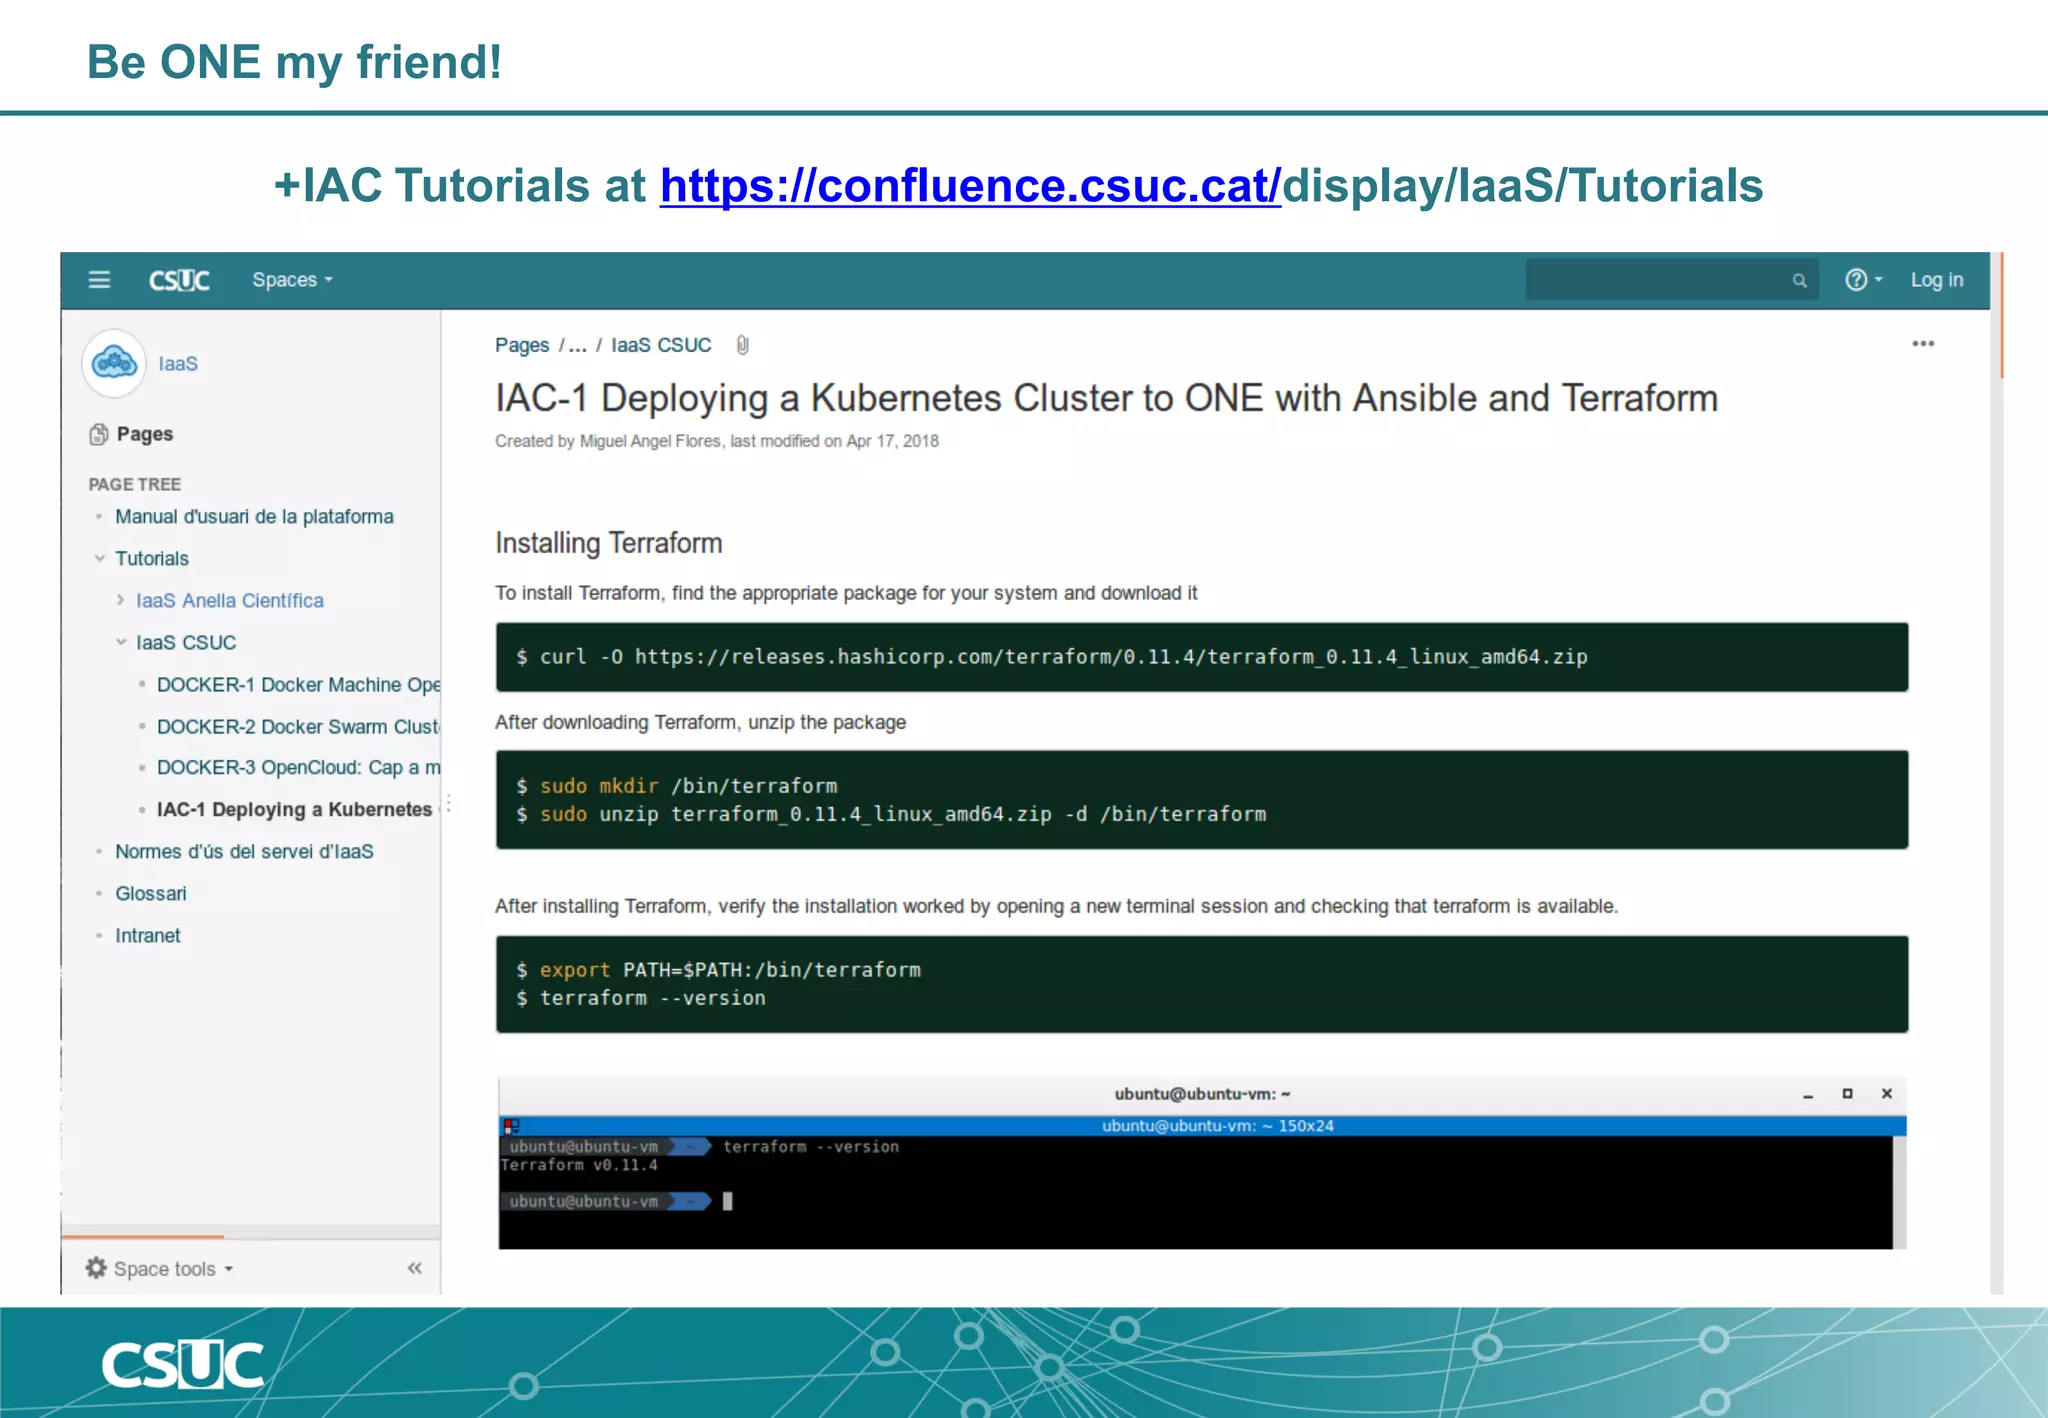
Task: Expand the breadcrumb ellipsis
Action: pos(577,346)
